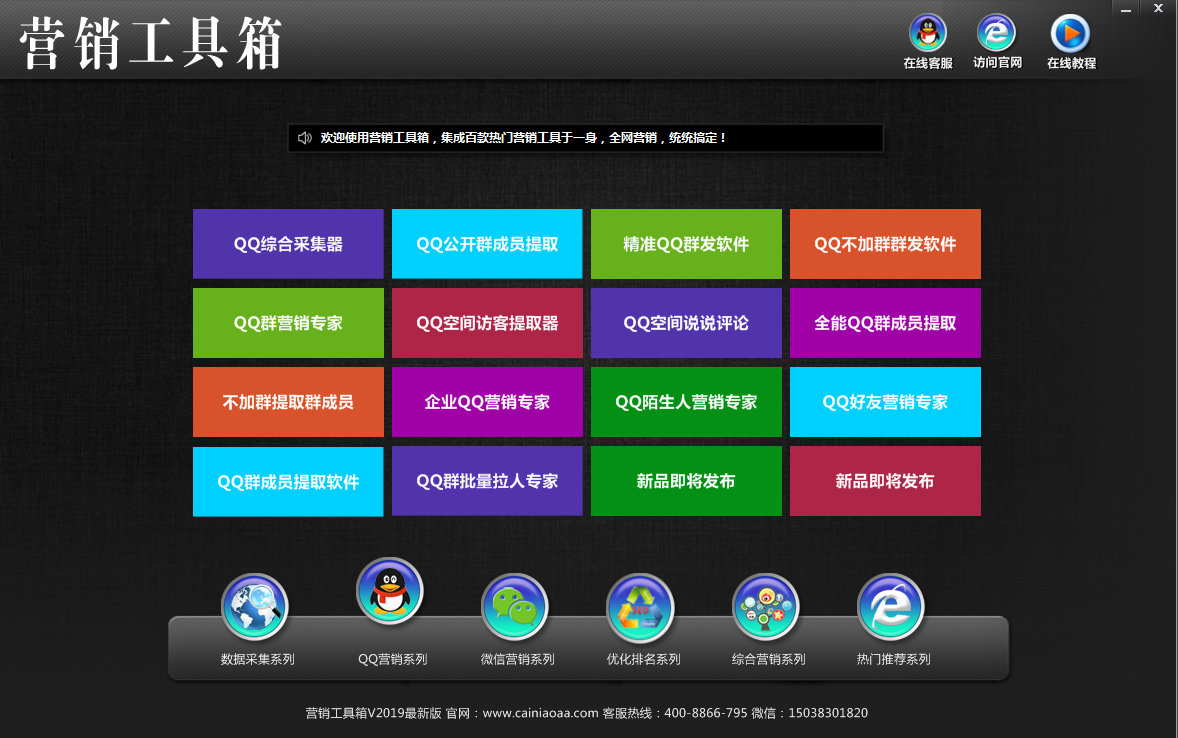Open QQ群批量拉人专家 tile
1178x738 pixels.
488,481
